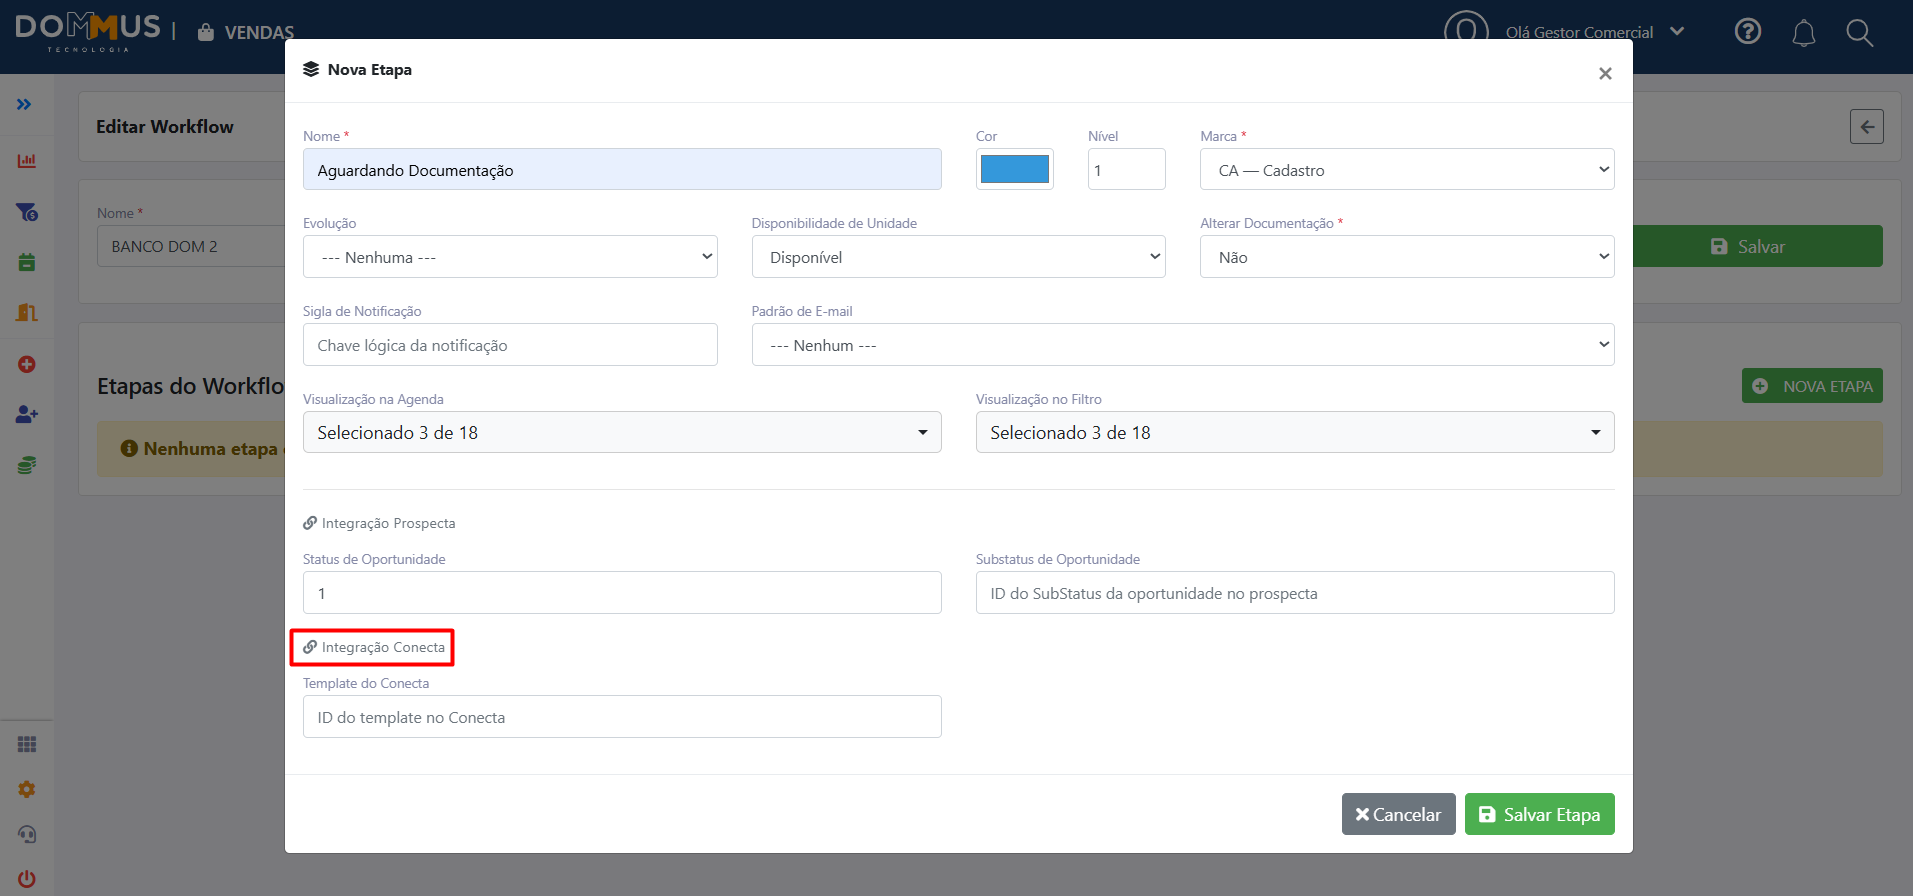This screenshot has height=896, width=1913.
Task: Click the Salvar Etapa button
Action: [1540, 814]
